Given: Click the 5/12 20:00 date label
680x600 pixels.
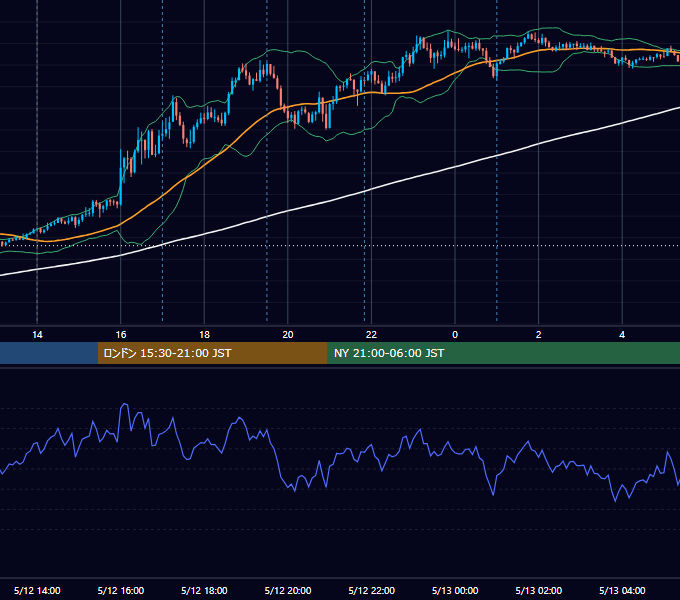Looking at the screenshot, I should pos(288,590).
